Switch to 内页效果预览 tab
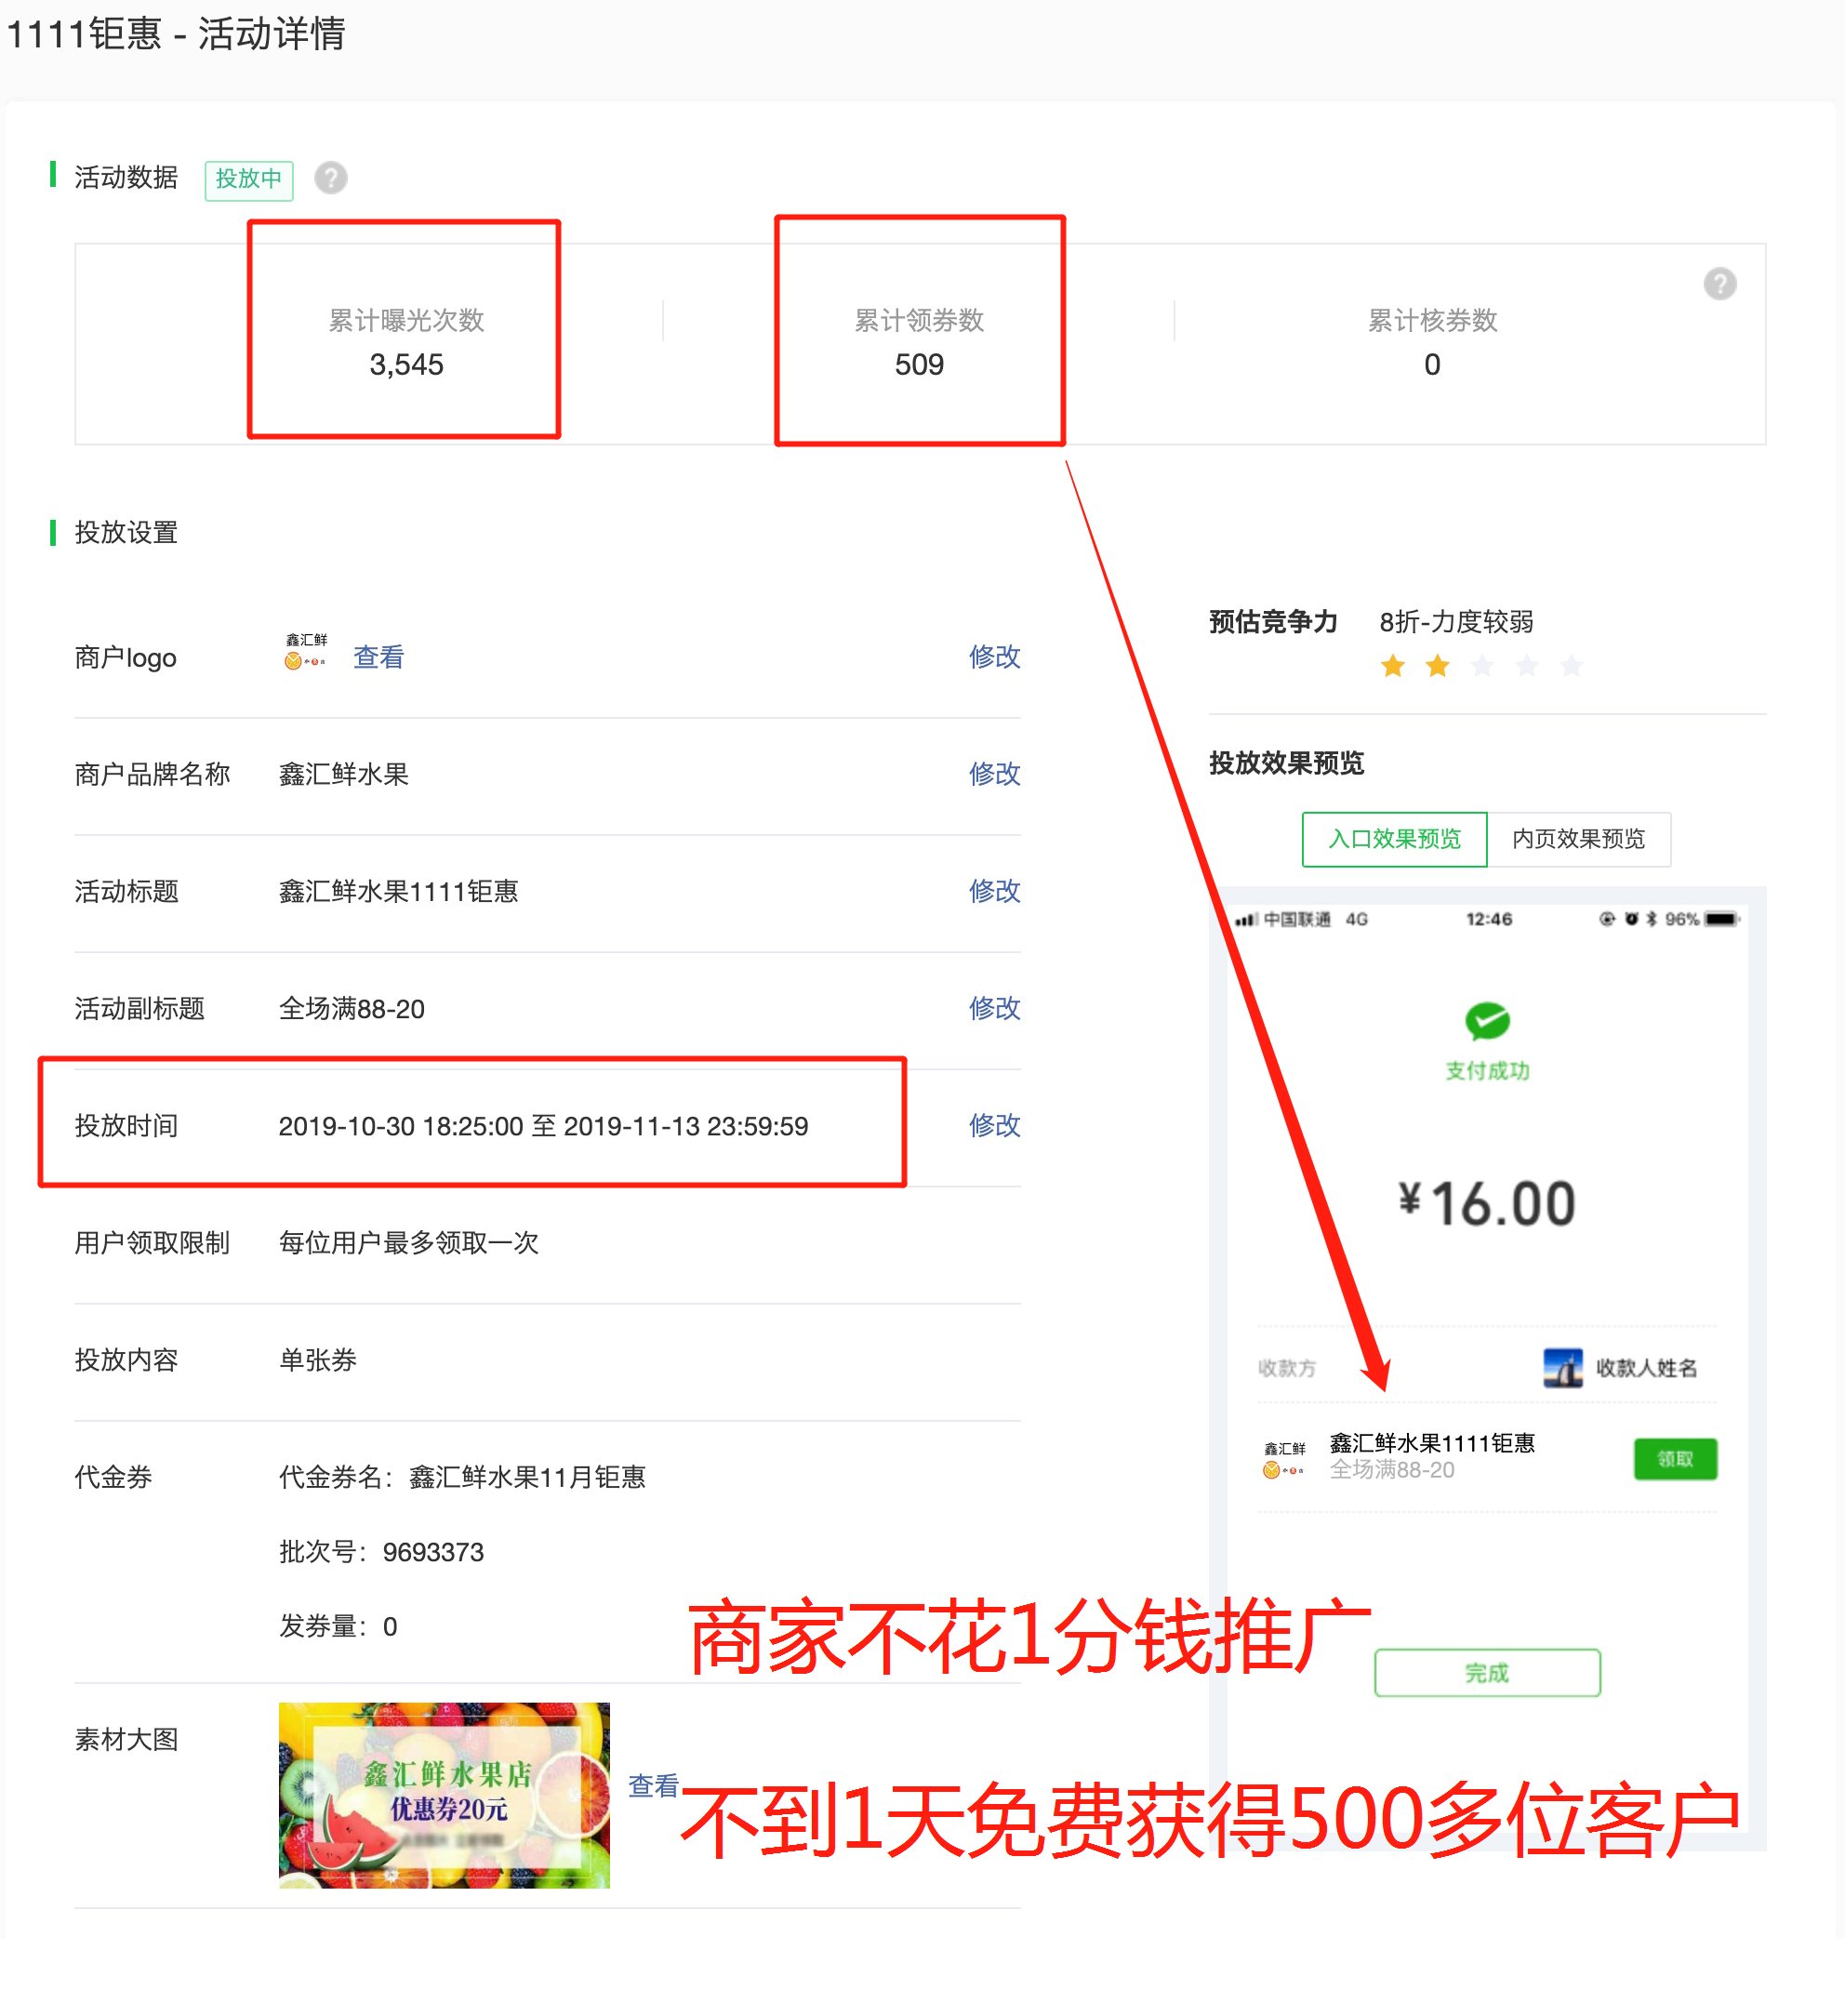1845x2016 pixels. (1578, 838)
